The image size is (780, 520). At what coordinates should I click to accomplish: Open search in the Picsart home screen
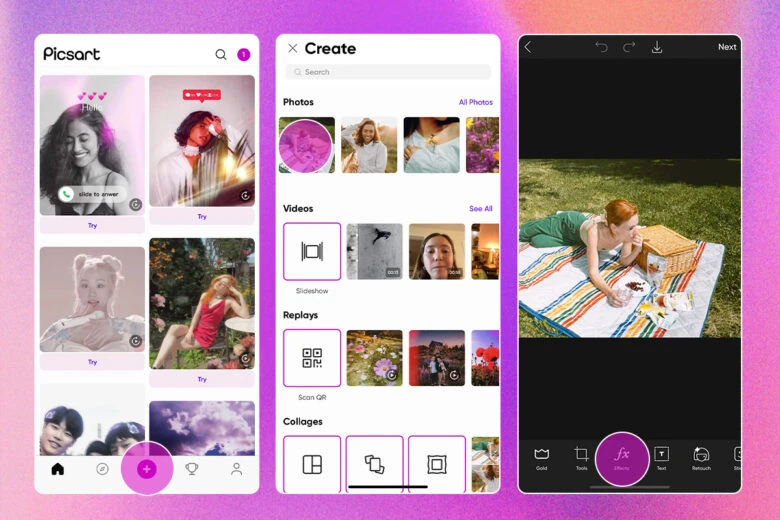220,54
